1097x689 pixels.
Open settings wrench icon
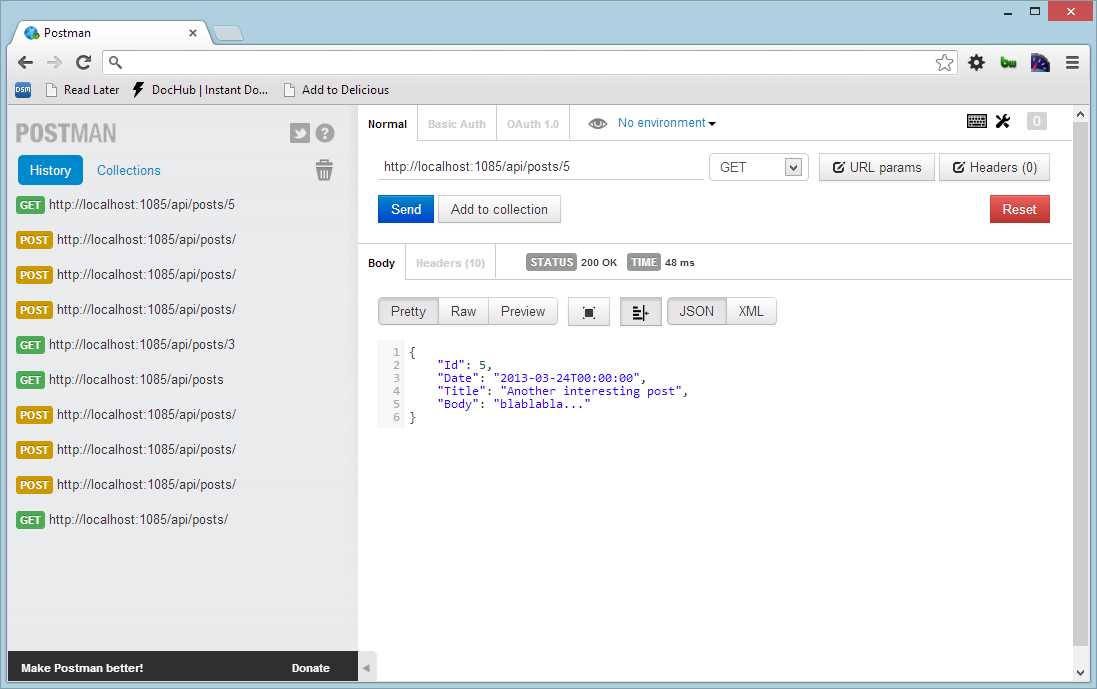point(1003,121)
